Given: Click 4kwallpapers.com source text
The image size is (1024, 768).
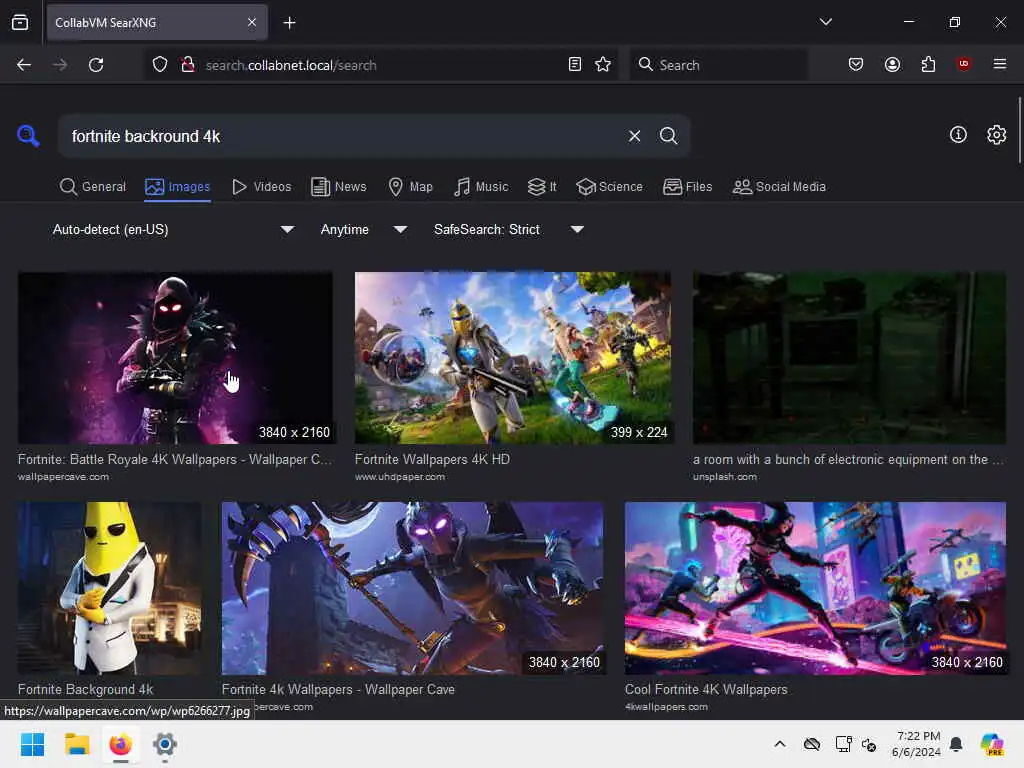Looking at the screenshot, I should click(x=666, y=707).
